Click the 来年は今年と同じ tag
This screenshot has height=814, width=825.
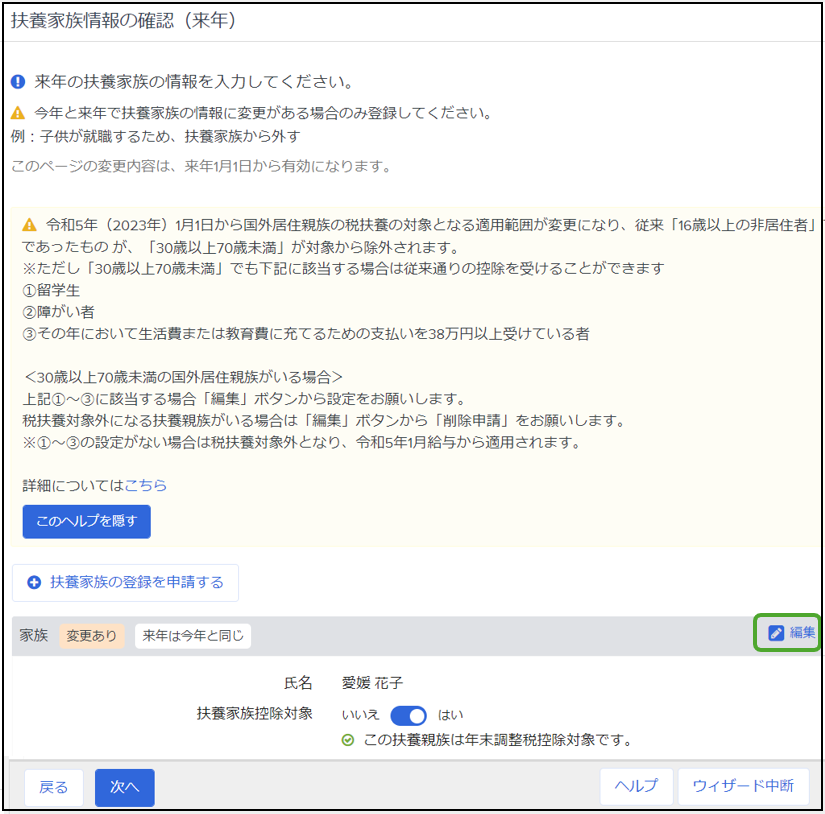click(193, 636)
